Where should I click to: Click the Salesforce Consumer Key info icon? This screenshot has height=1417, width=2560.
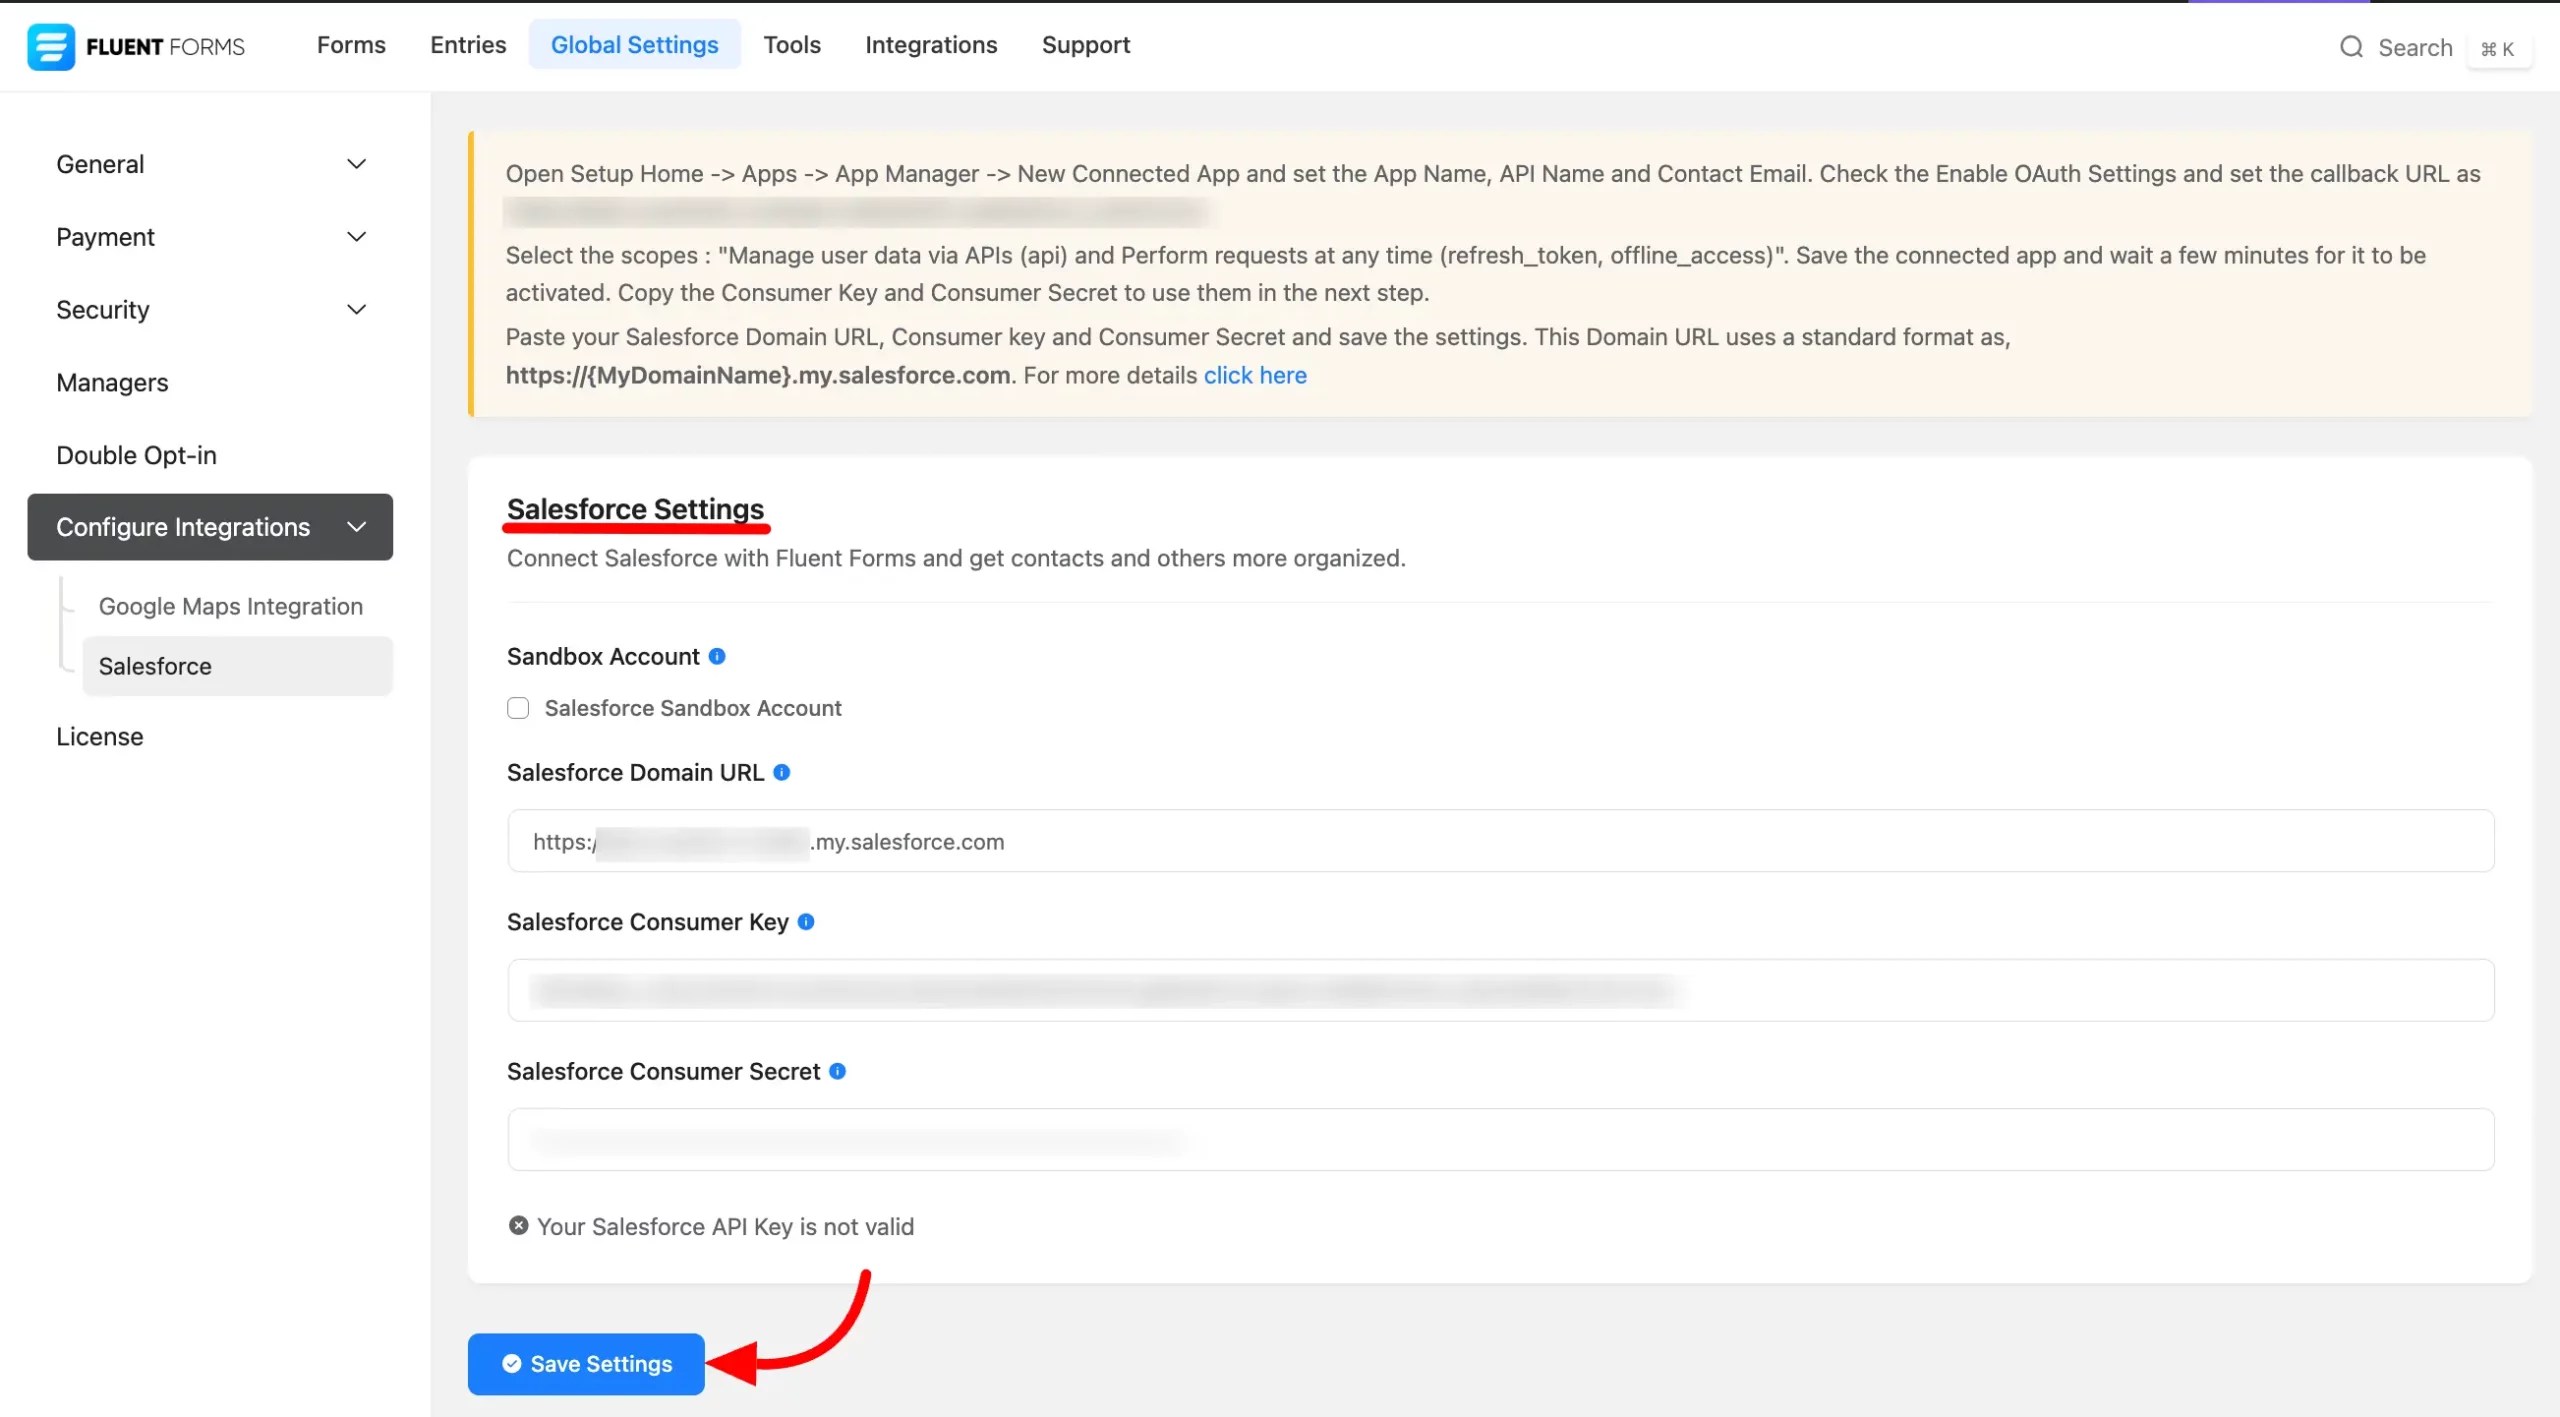pyautogui.click(x=806, y=922)
